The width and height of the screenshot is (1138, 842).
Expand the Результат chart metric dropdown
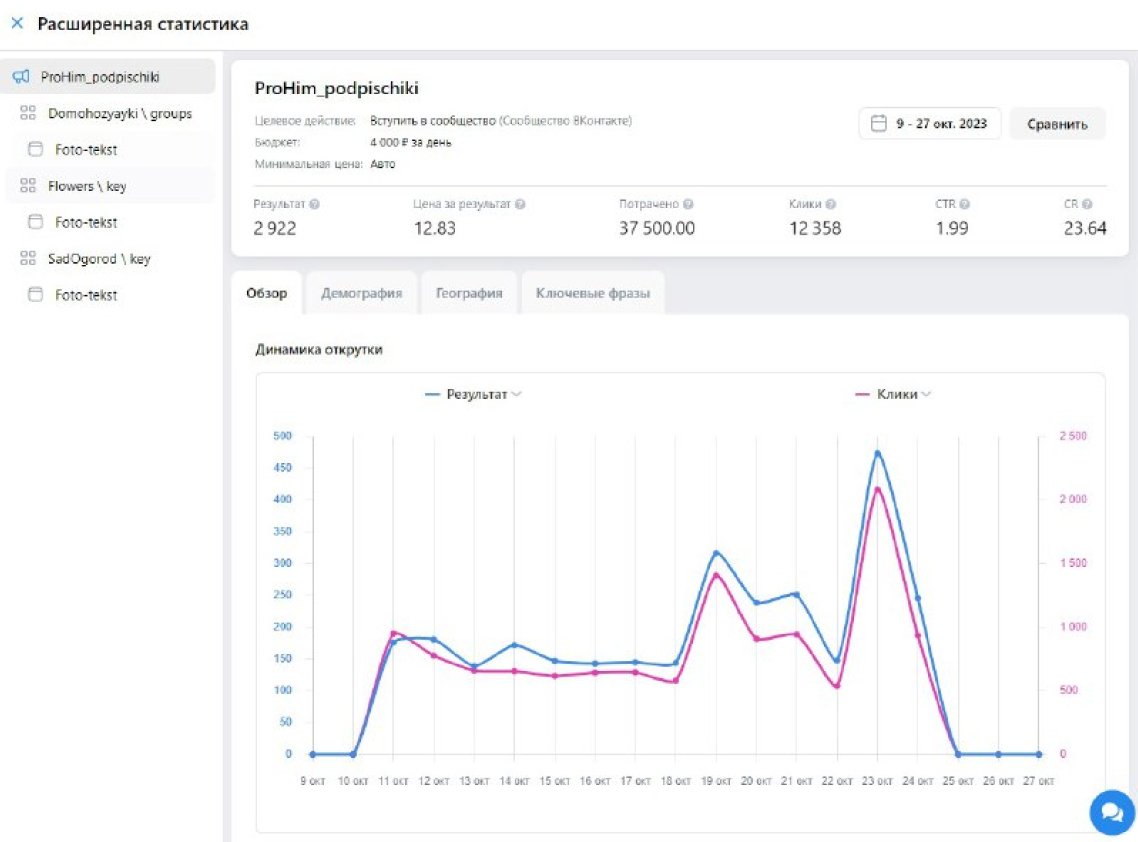pos(516,395)
